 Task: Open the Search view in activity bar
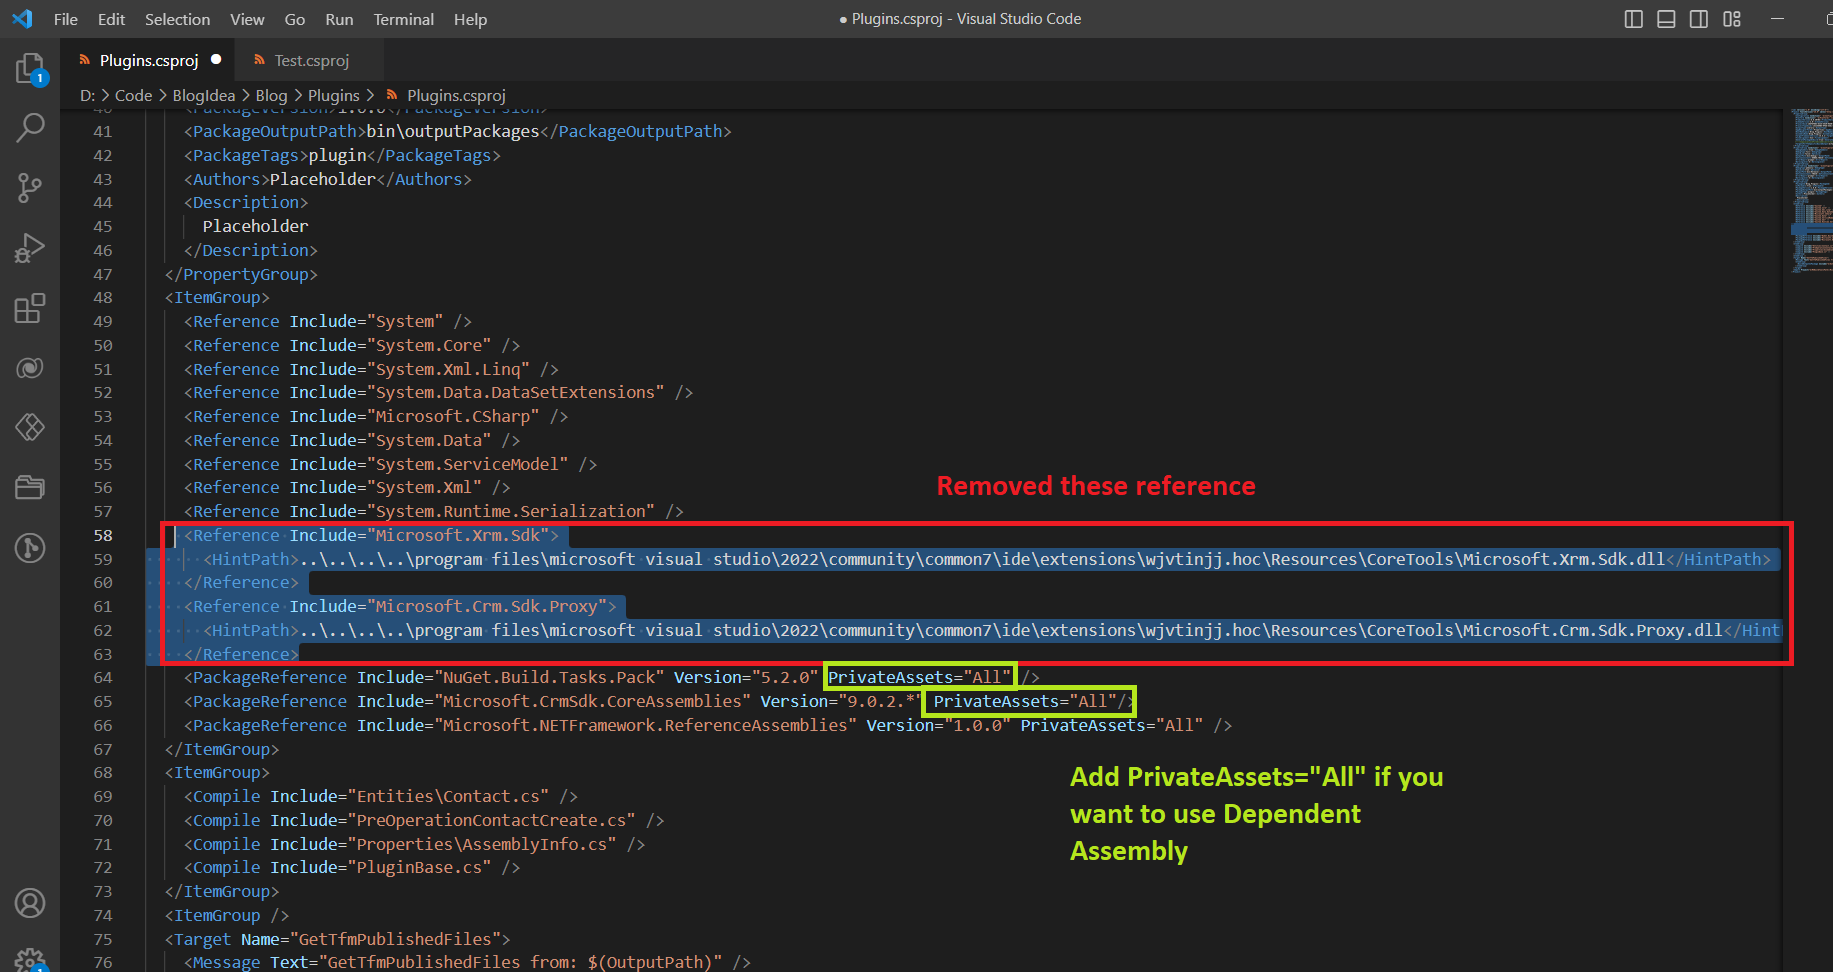(30, 127)
